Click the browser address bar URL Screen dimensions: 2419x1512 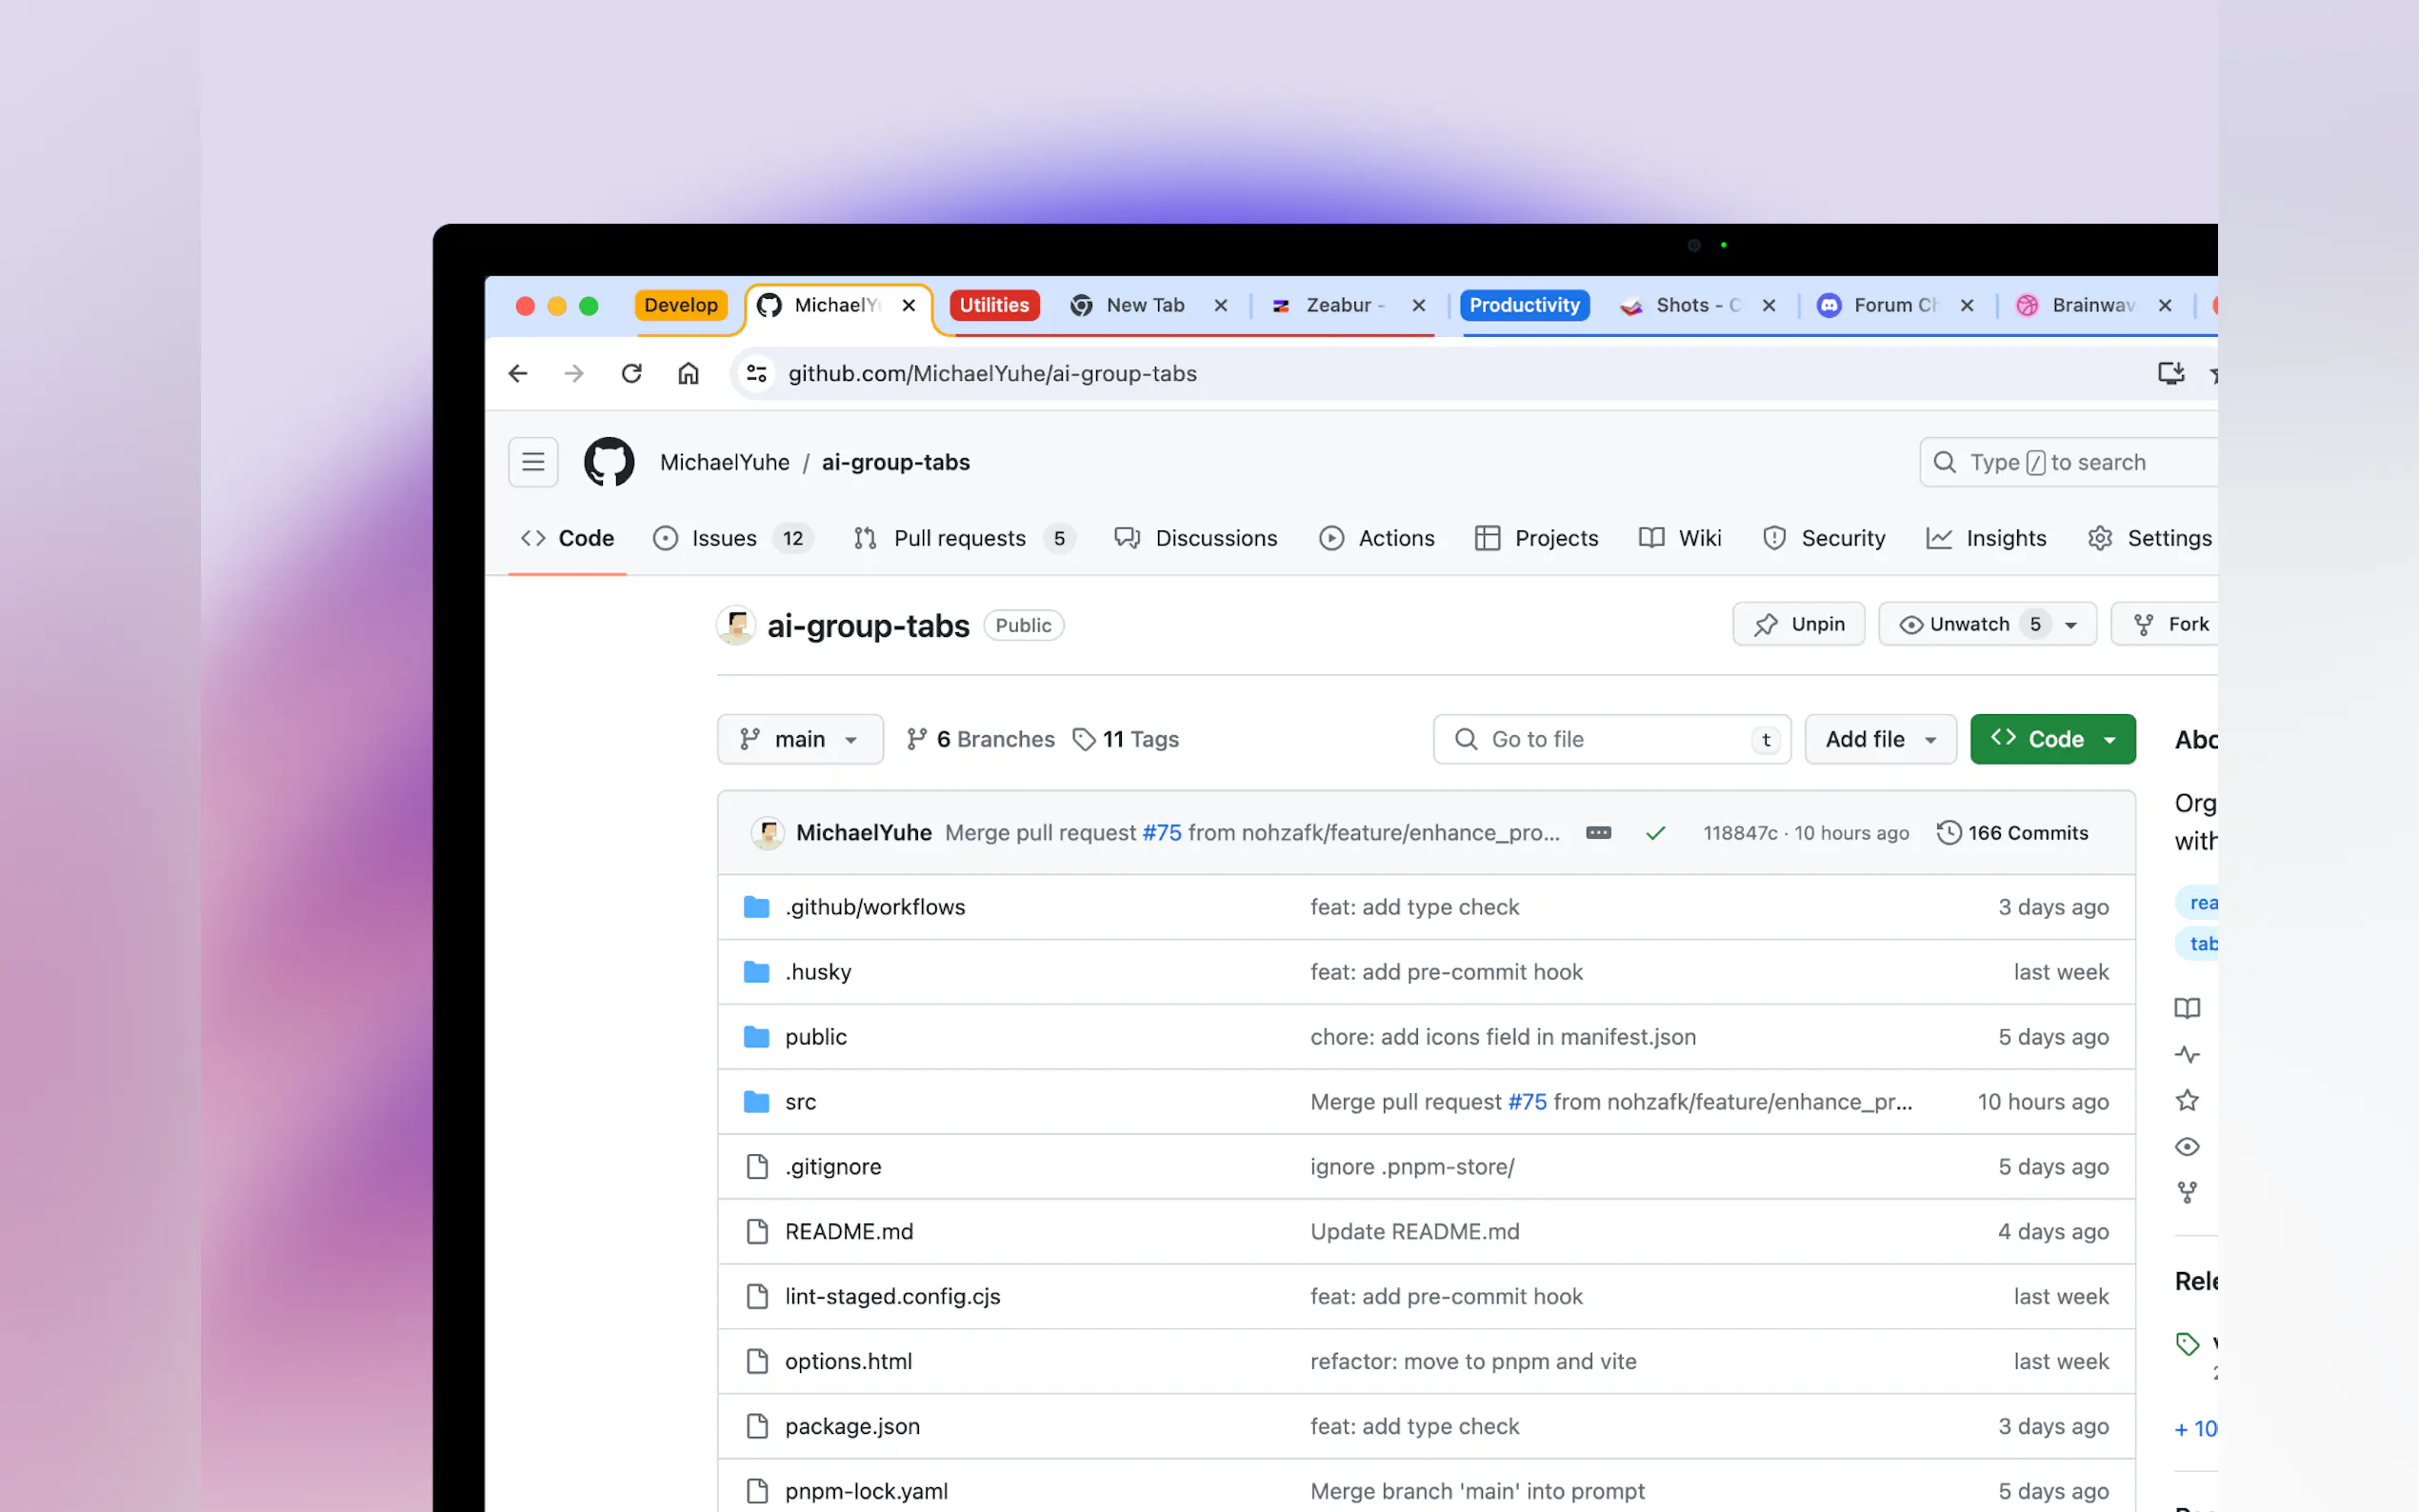click(x=992, y=373)
